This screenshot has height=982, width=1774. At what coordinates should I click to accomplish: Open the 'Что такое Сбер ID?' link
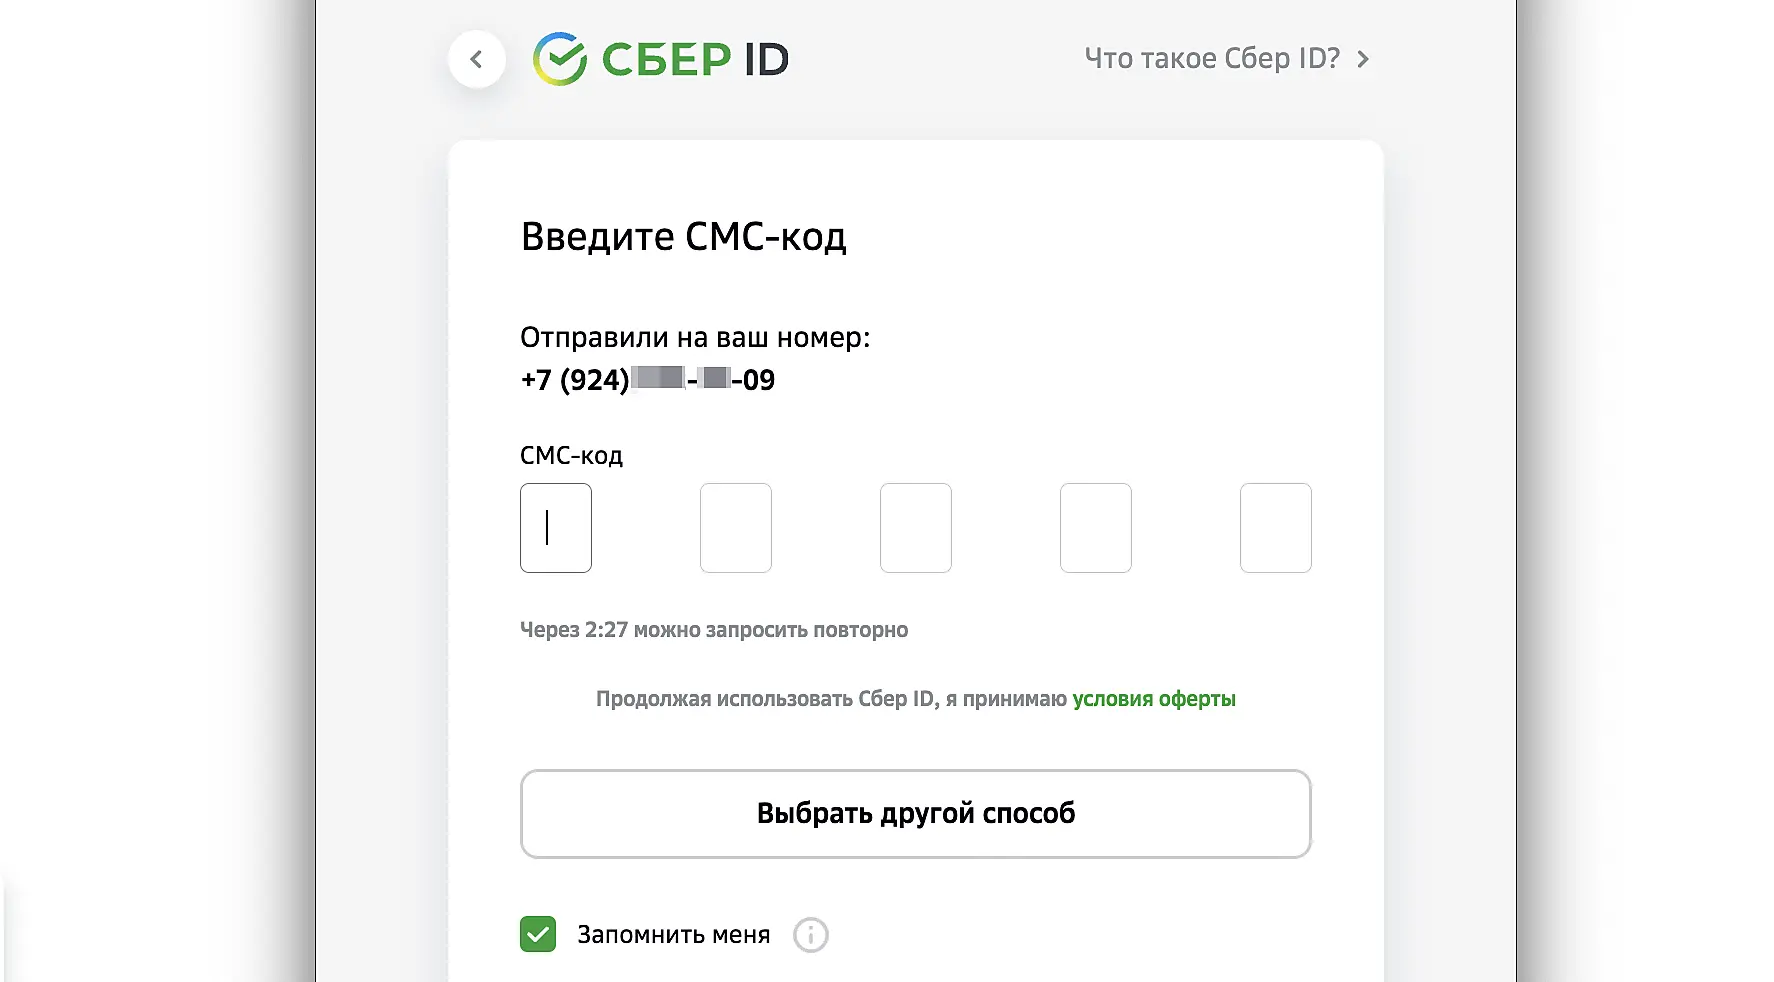[1211, 59]
